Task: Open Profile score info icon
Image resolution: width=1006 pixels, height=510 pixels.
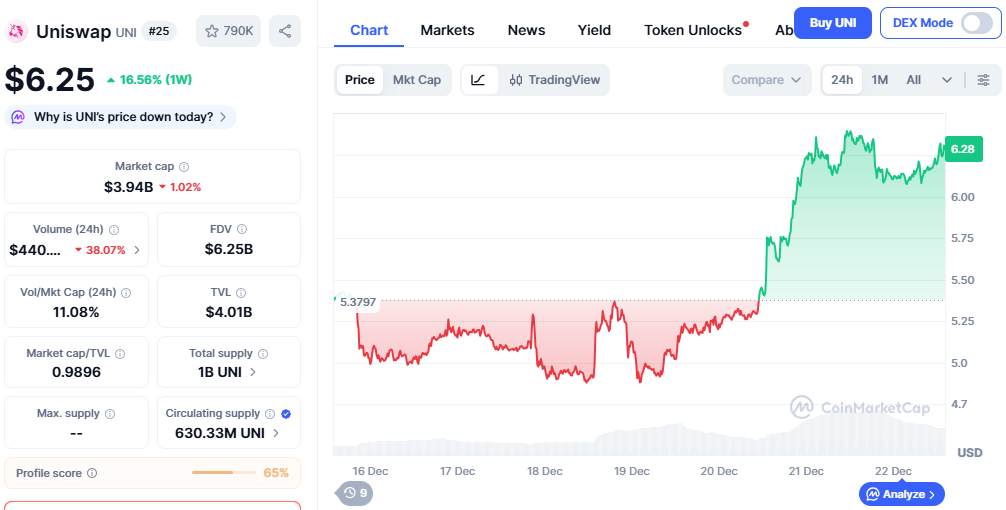Action: (92, 473)
